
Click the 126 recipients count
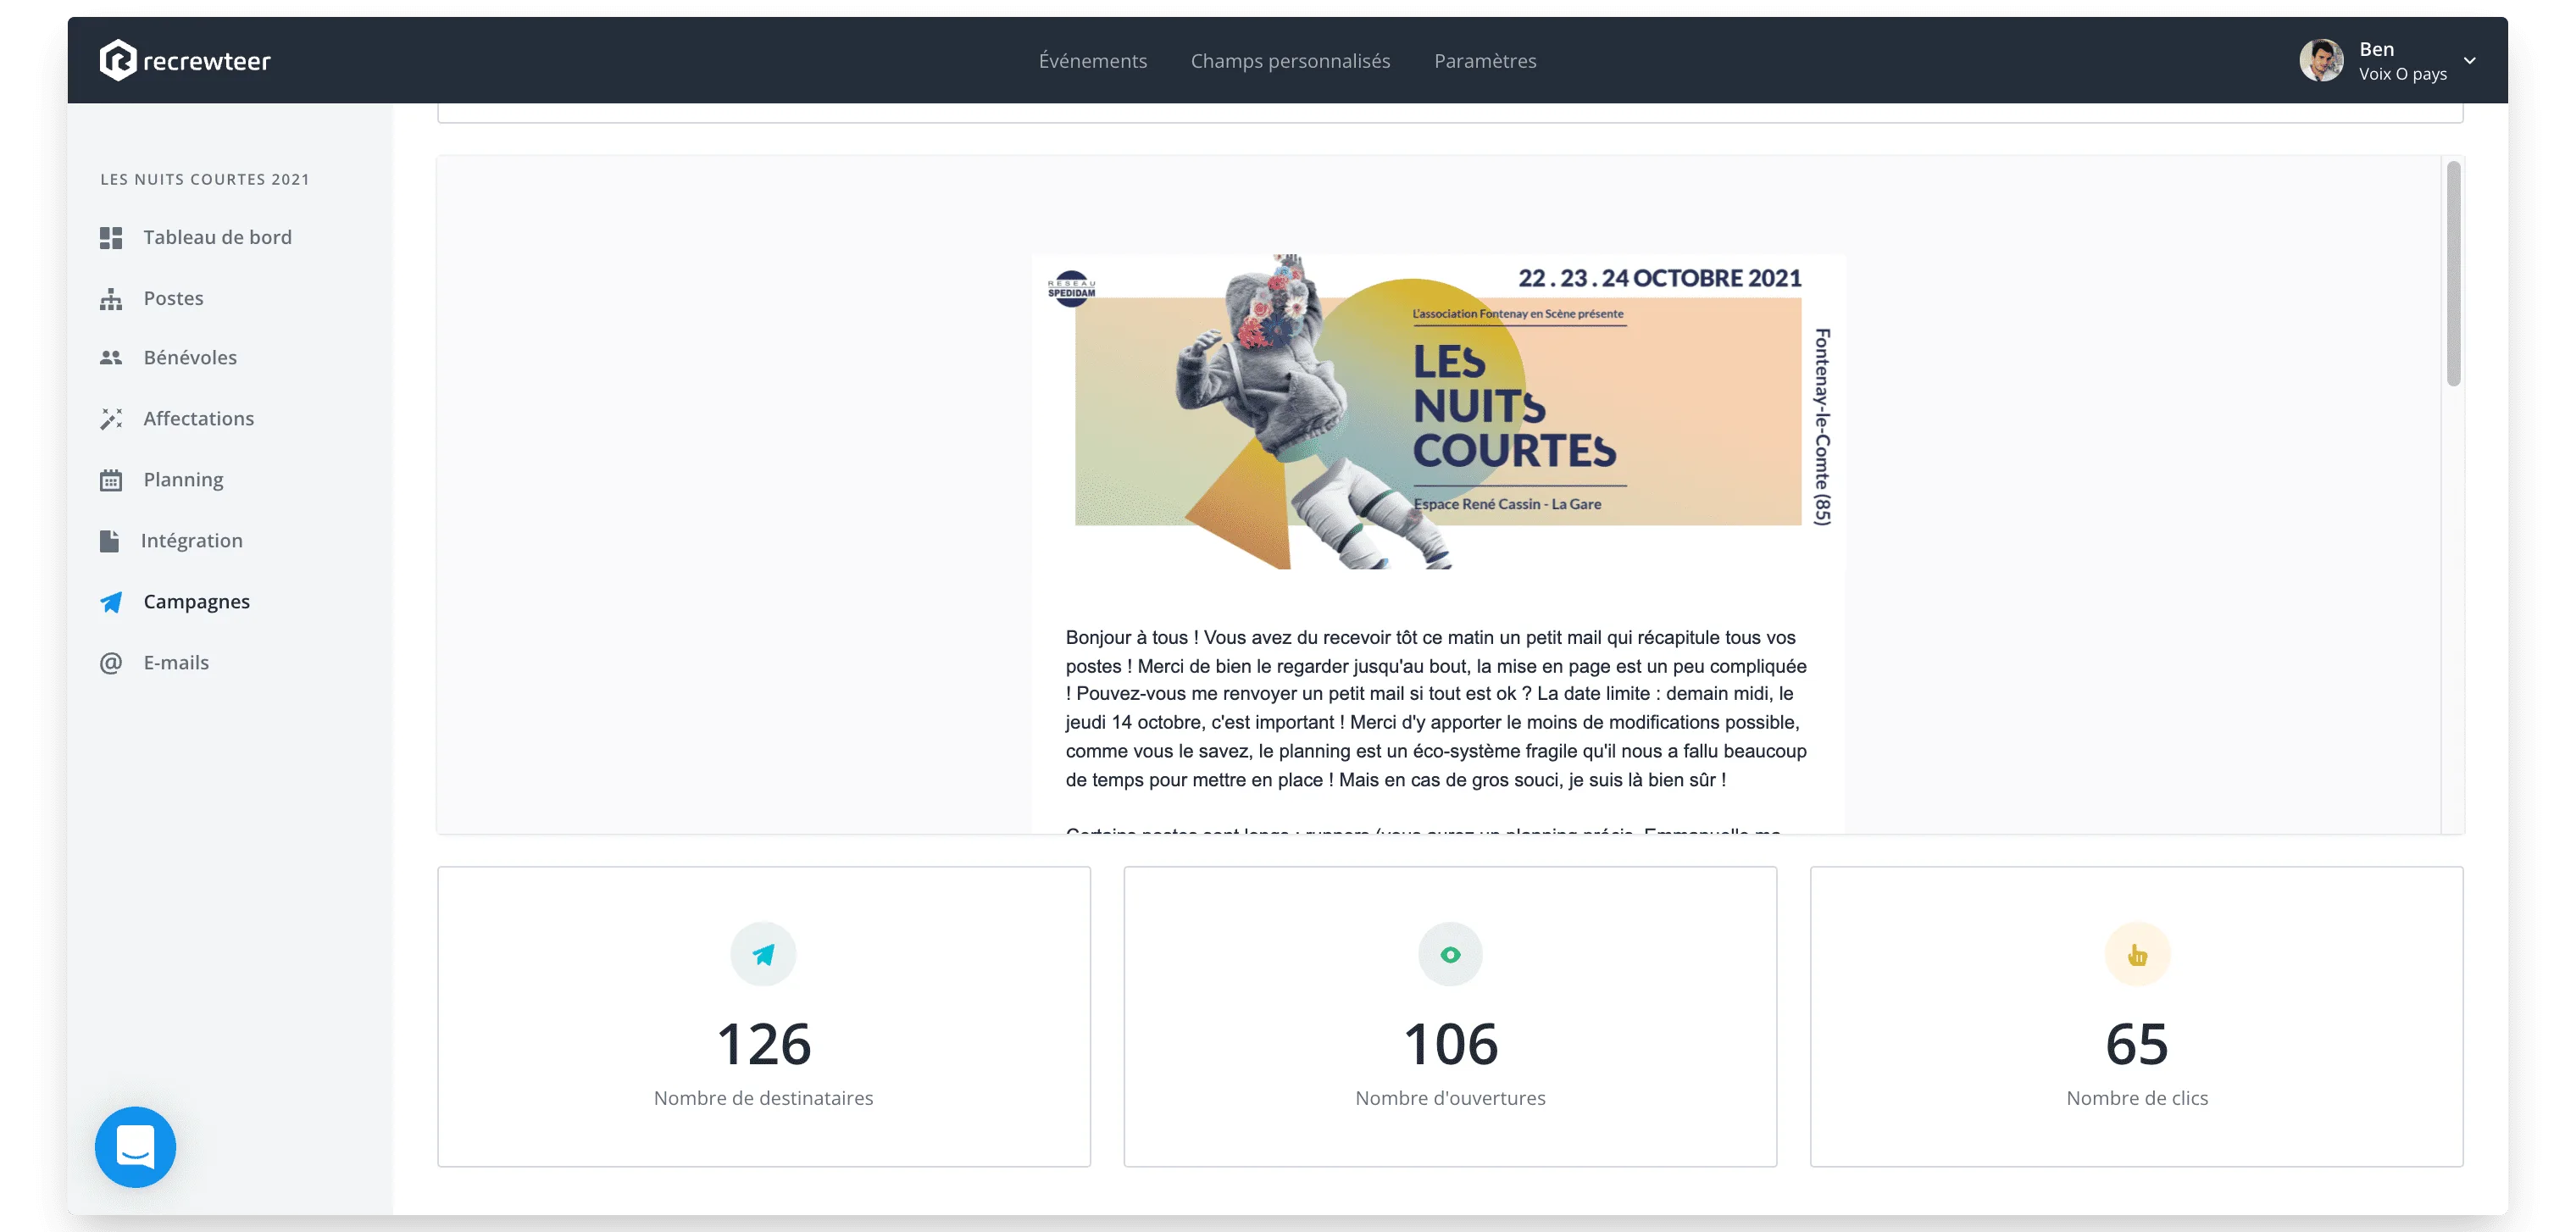[x=764, y=1044]
